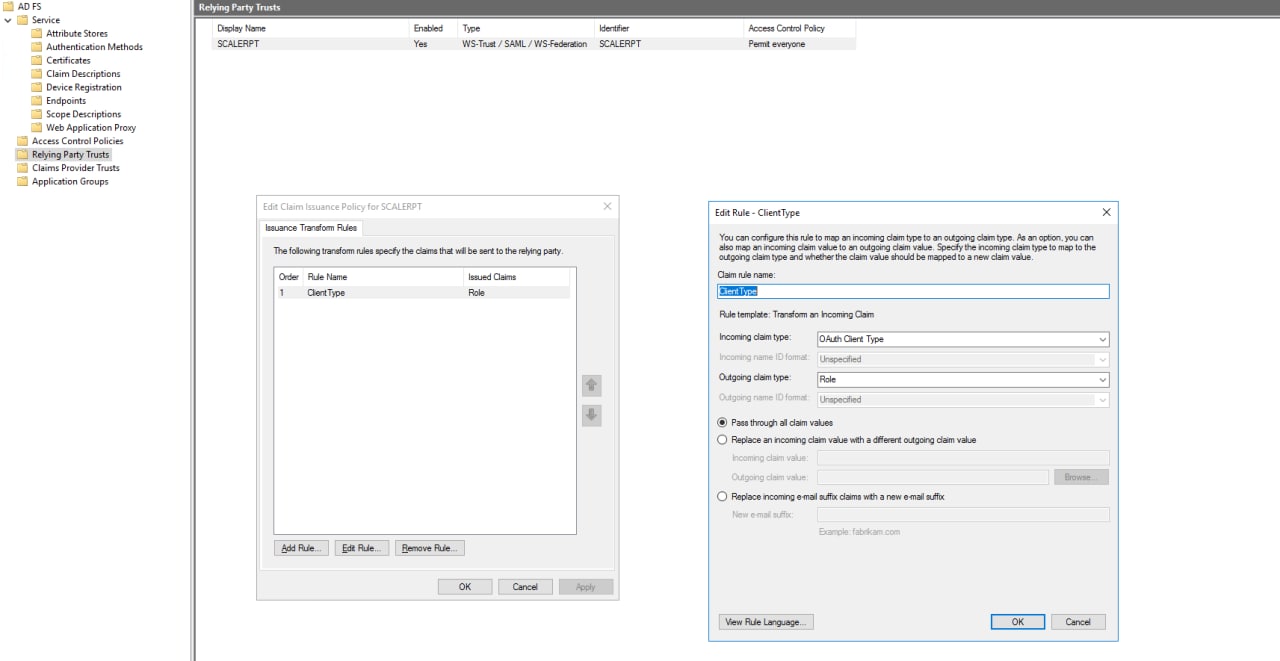Select Access Control Policies in tree
Screen dimensions: 1280x661
coord(77,141)
